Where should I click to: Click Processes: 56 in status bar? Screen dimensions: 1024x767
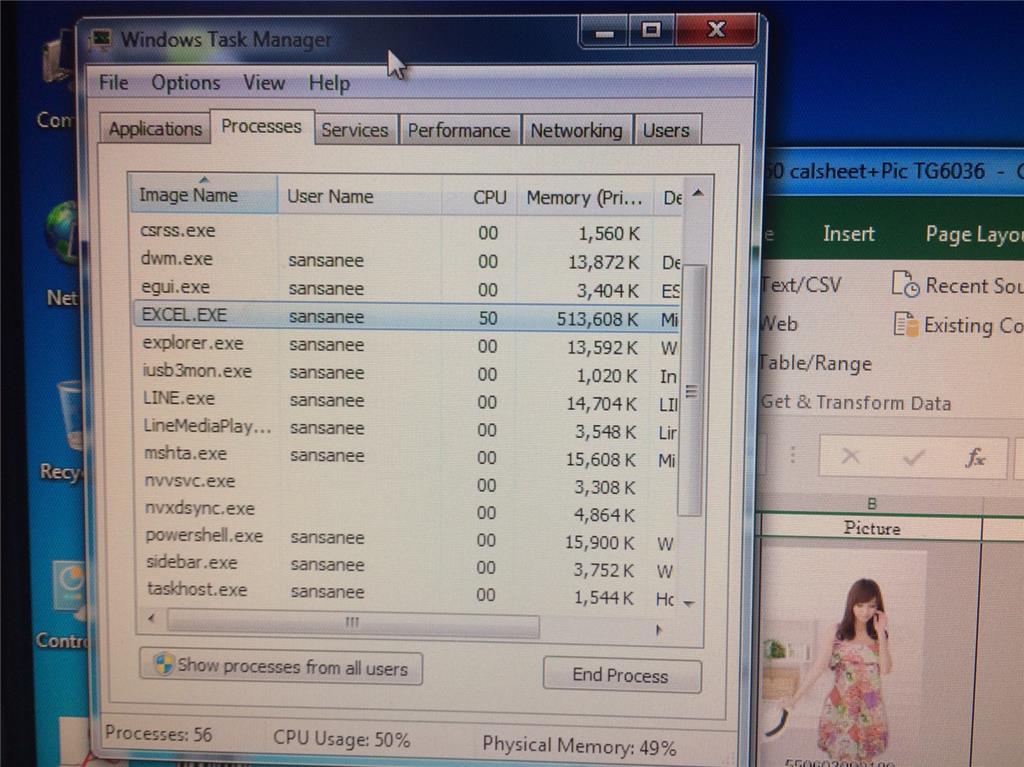159,734
